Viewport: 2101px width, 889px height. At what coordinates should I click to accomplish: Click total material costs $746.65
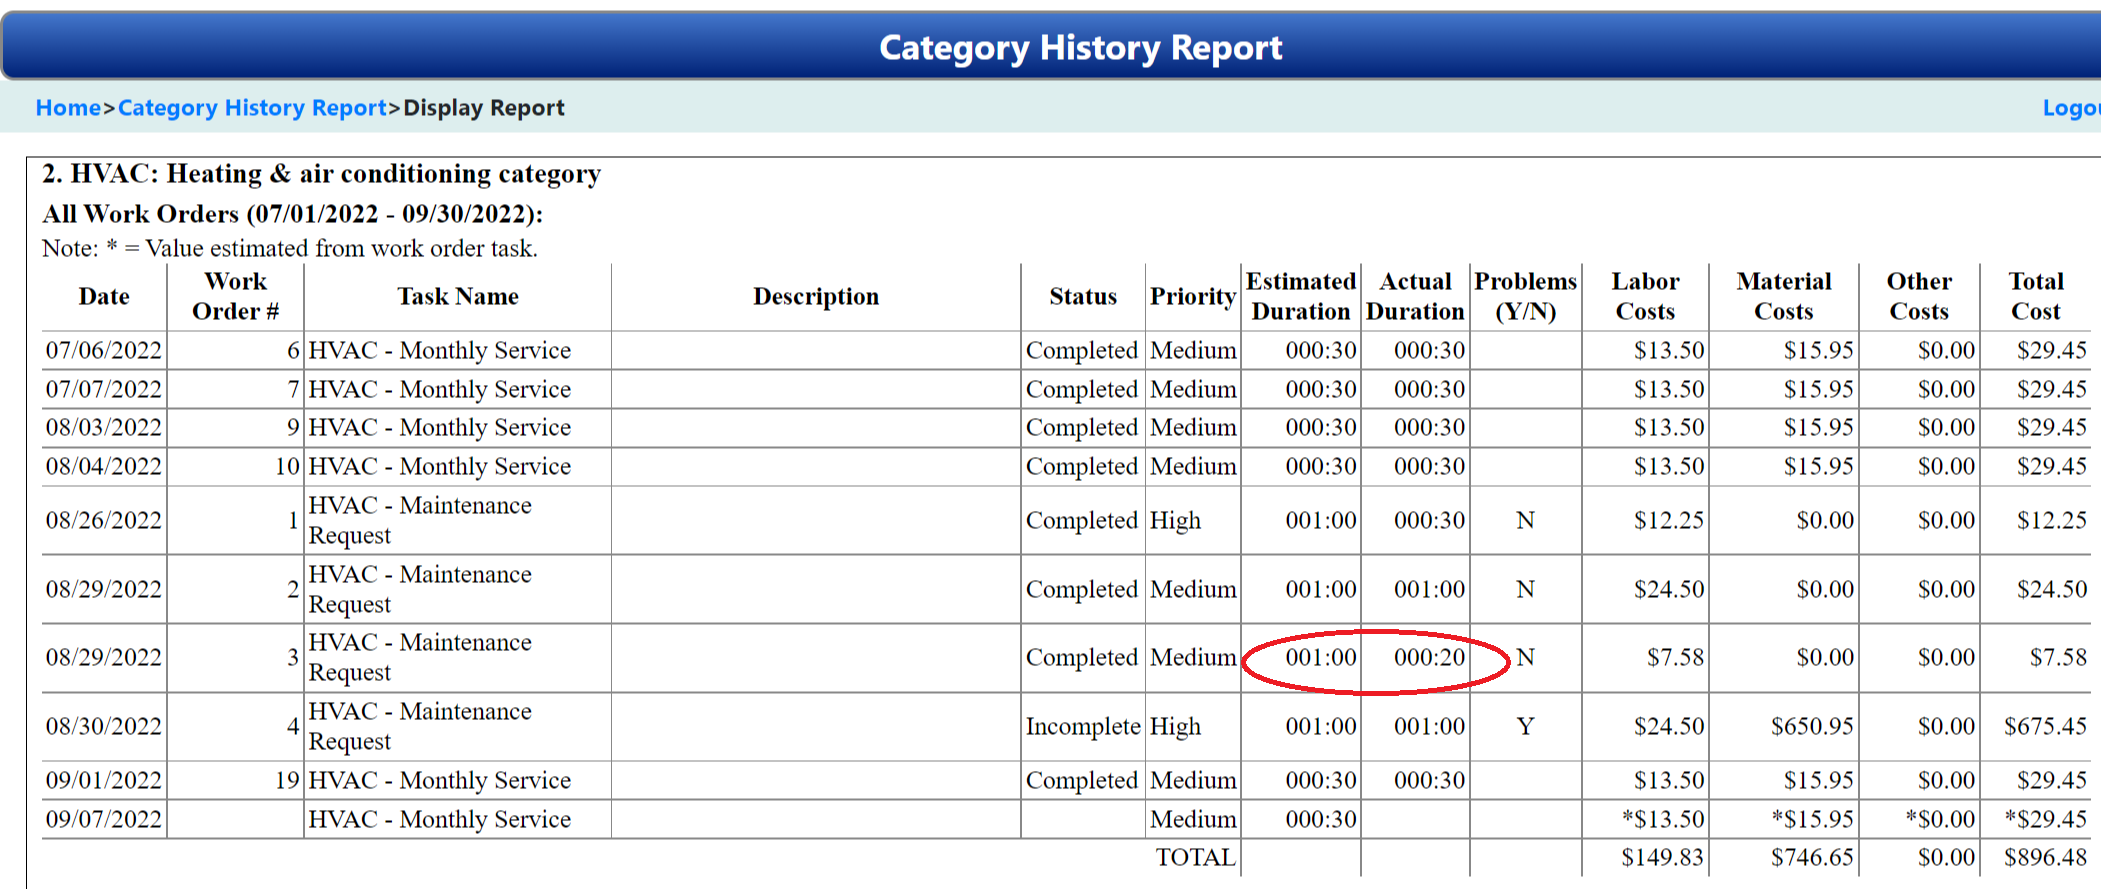tap(1812, 858)
